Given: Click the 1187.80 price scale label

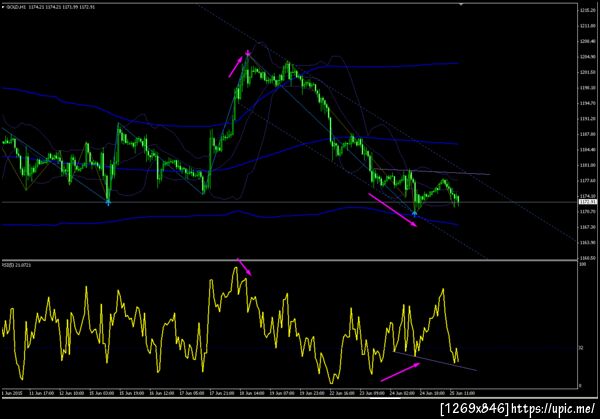Looking at the screenshot, I should click(x=587, y=134).
